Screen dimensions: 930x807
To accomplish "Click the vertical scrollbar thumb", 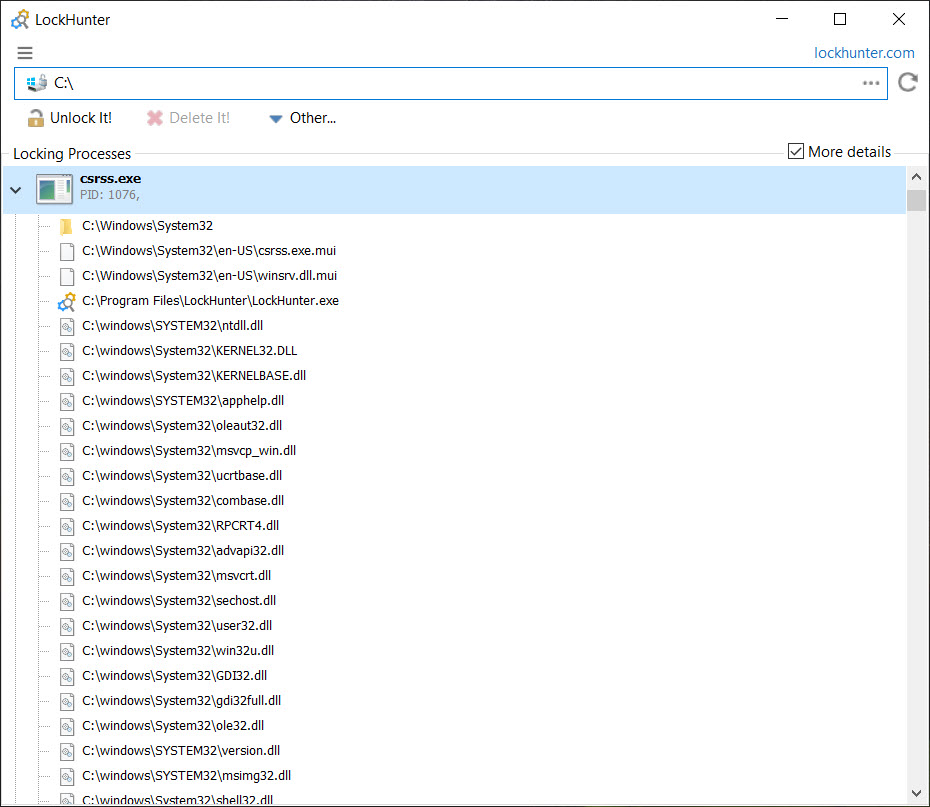I will point(916,200).
